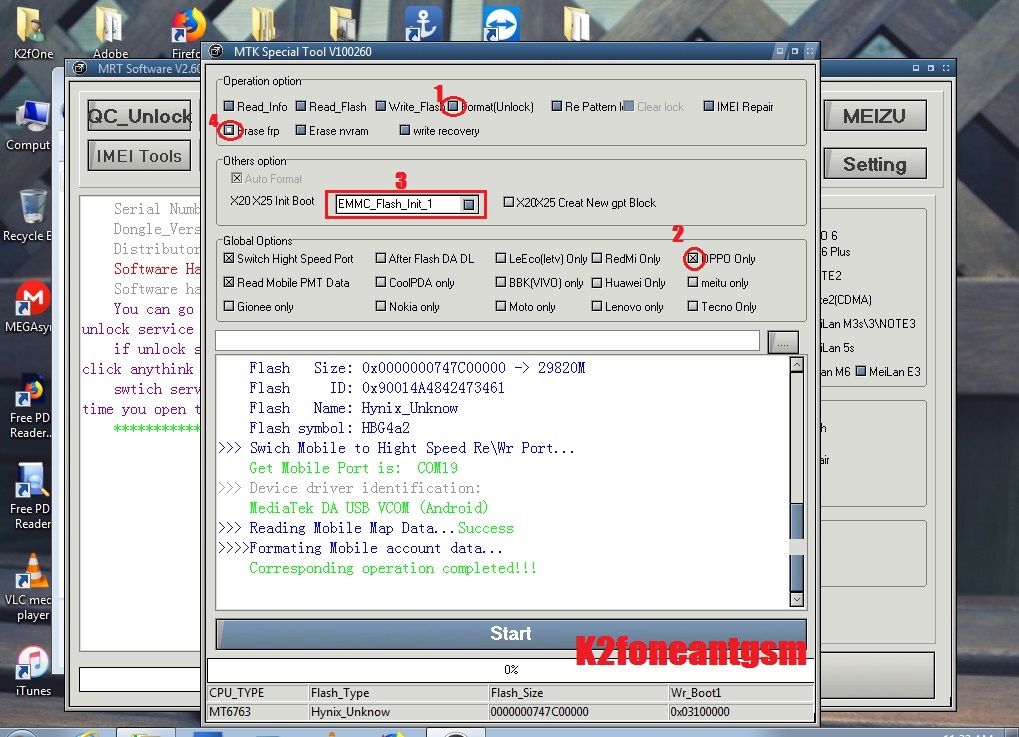Click the browse file button with dots
The height and width of the screenshot is (737, 1019).
[782, 341]
